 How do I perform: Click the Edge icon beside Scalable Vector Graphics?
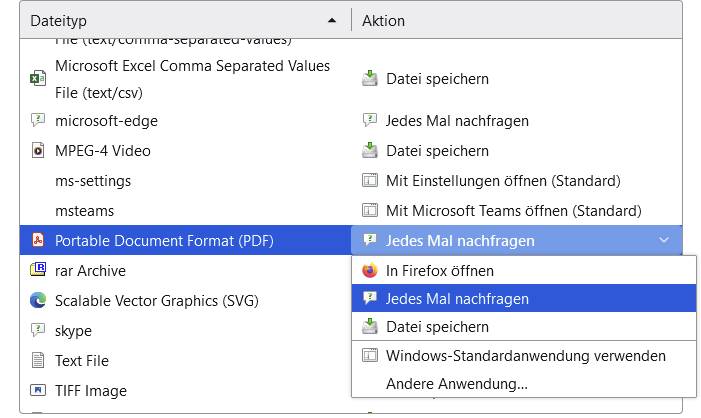point(38,300)
